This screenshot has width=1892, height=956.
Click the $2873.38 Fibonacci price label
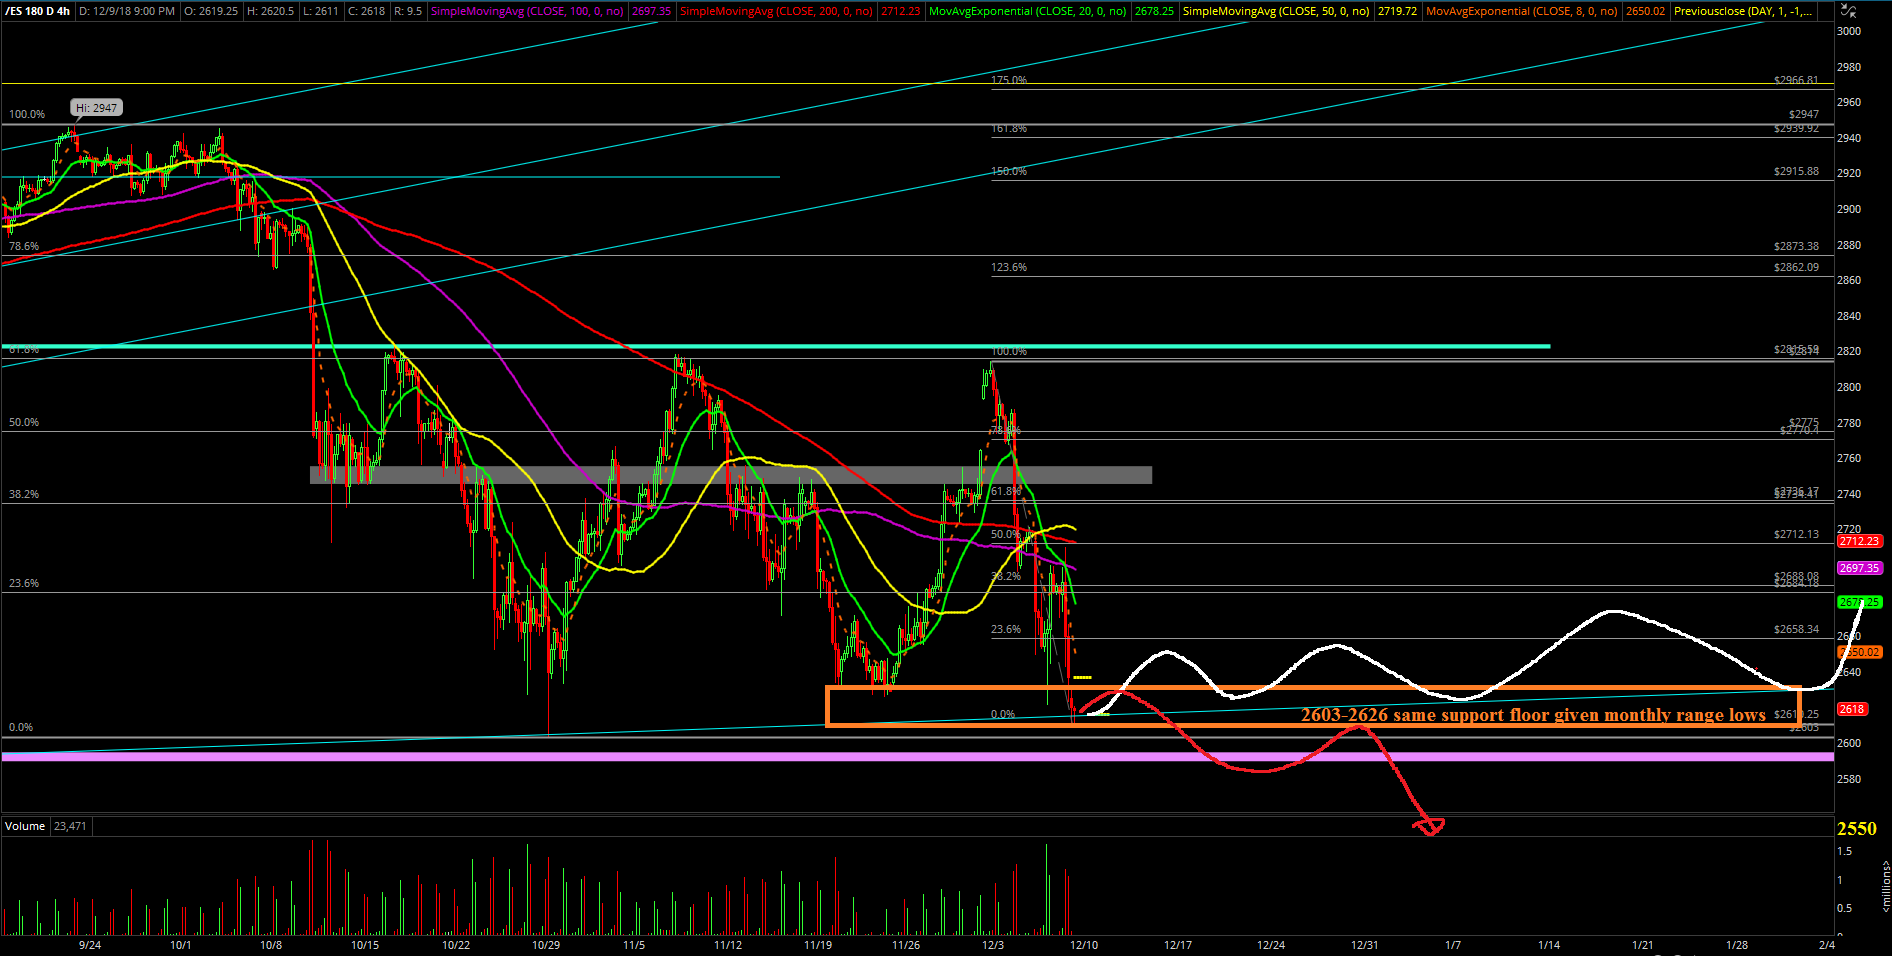coord(1797,246)
